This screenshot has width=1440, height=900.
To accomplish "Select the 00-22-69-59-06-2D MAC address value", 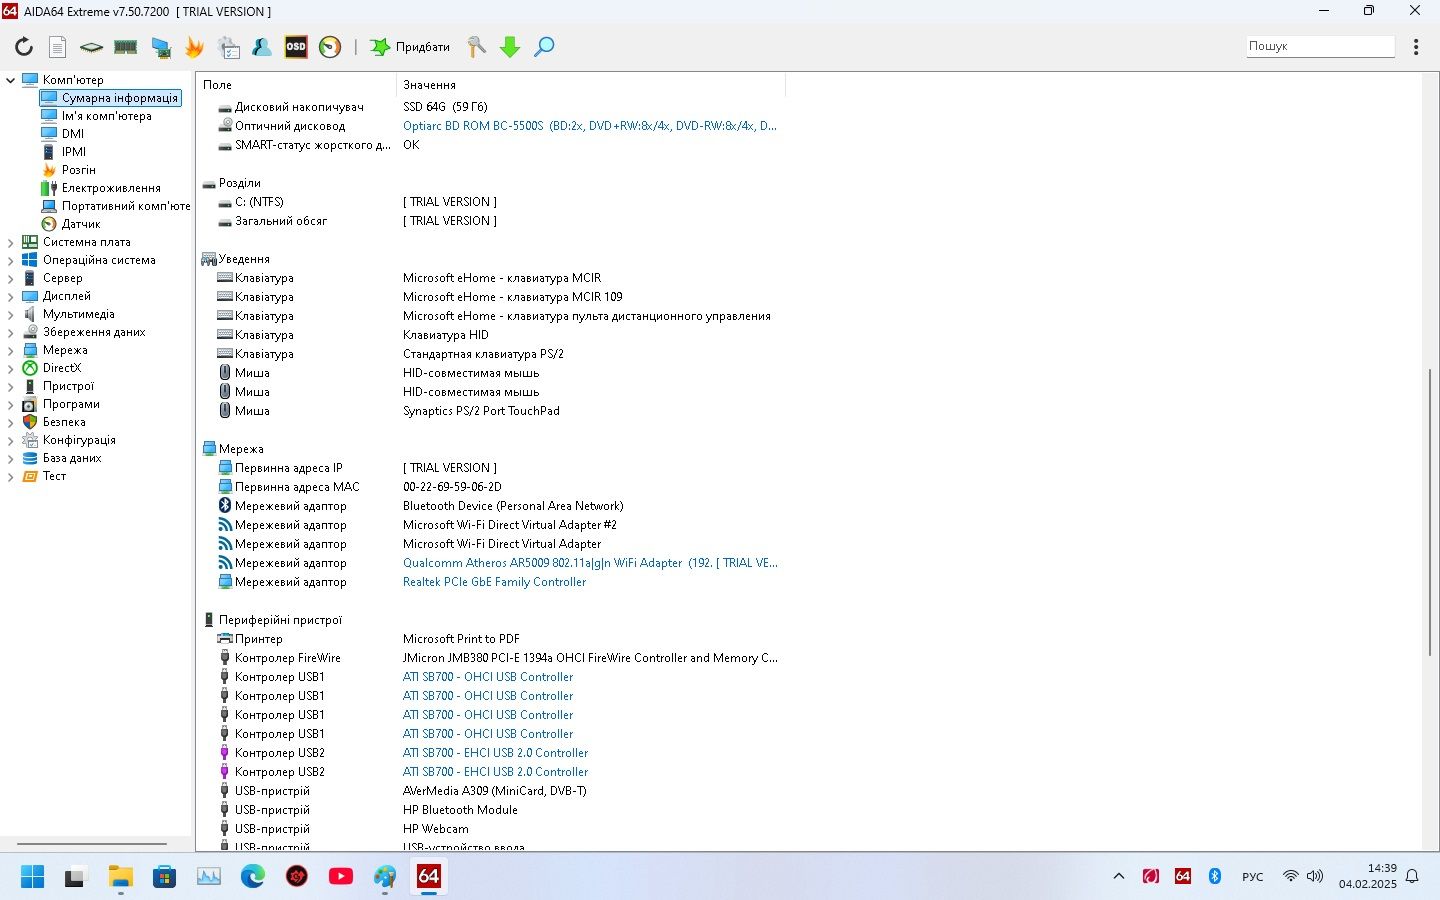I will click(452, 487).
